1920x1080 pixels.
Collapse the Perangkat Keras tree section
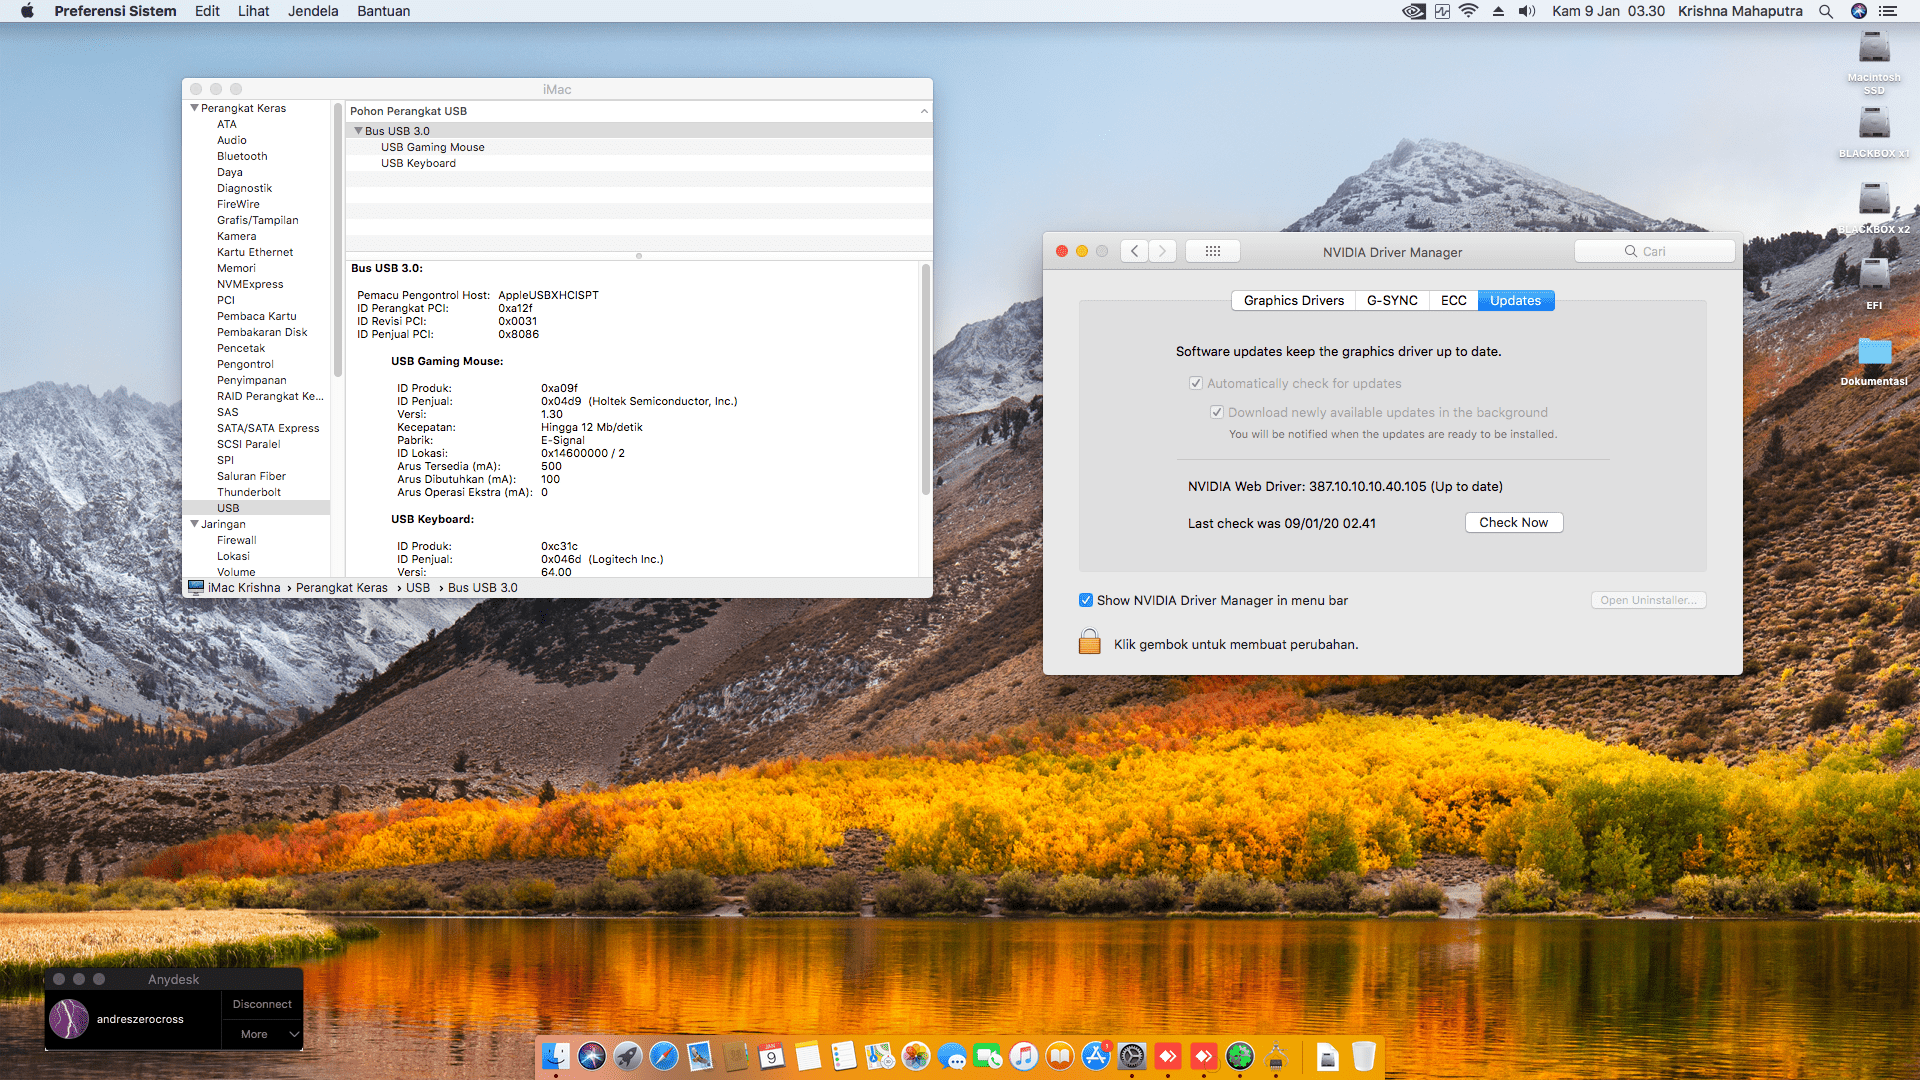click(194, 108)
